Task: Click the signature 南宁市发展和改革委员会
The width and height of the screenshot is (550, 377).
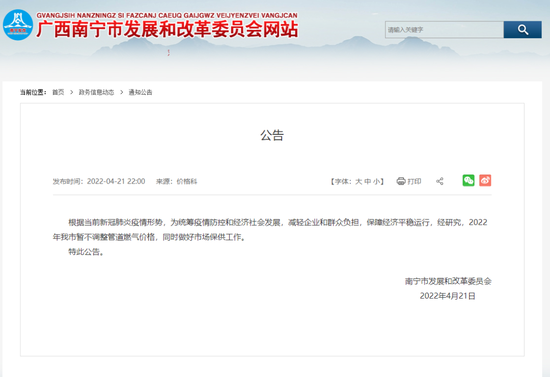Action: pos(448,281)
